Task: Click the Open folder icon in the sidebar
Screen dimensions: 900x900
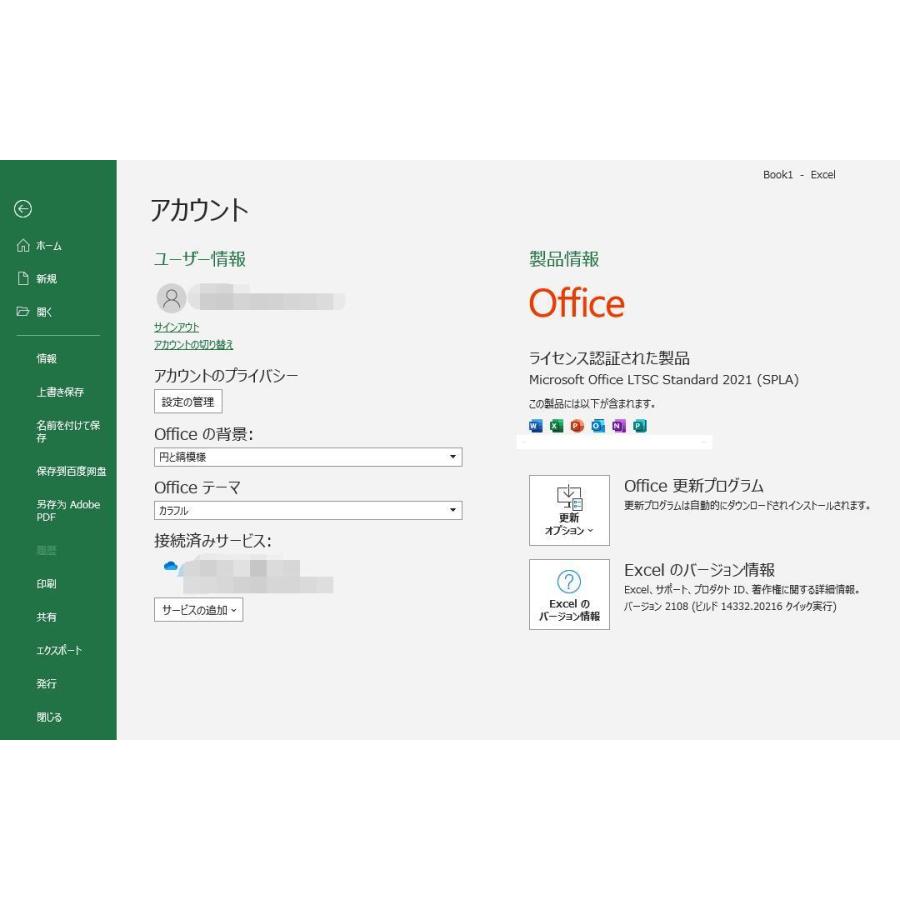Action: [x=23, y=312]
